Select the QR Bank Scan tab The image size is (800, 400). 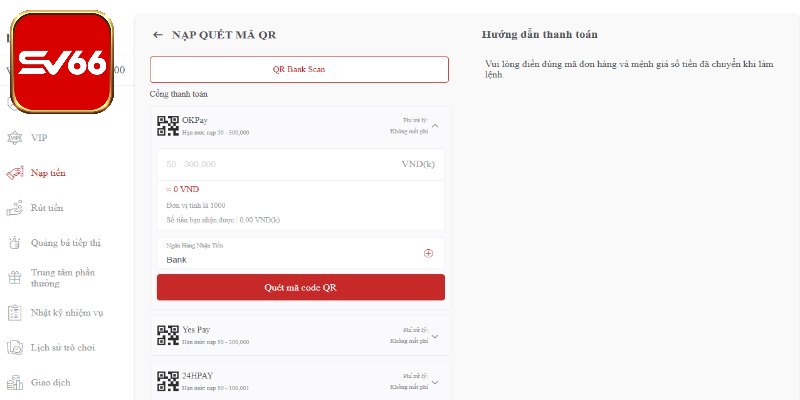pos(299,69)
